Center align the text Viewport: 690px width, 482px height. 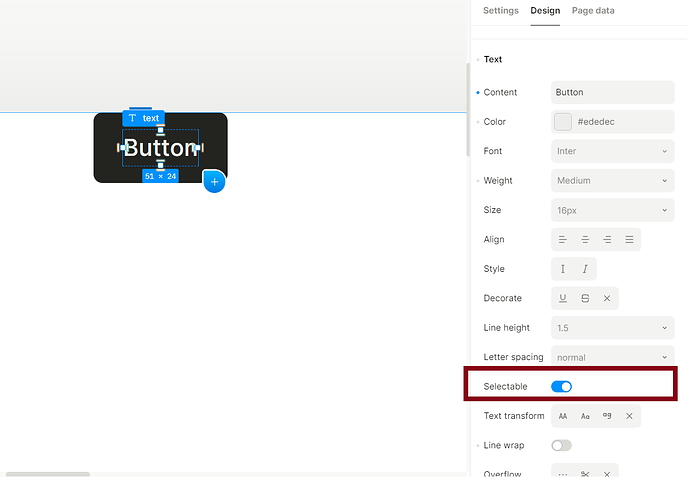[x=585, y=240]
